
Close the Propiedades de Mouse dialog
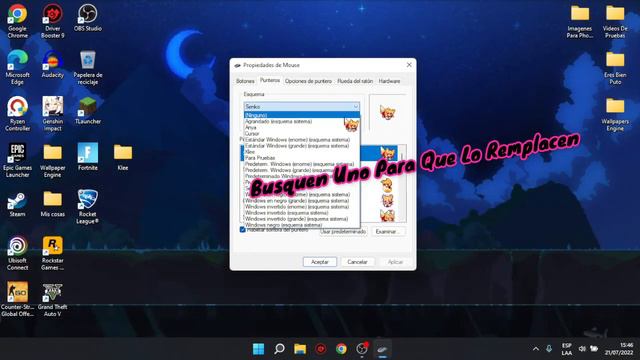click(x=409, y=65)
